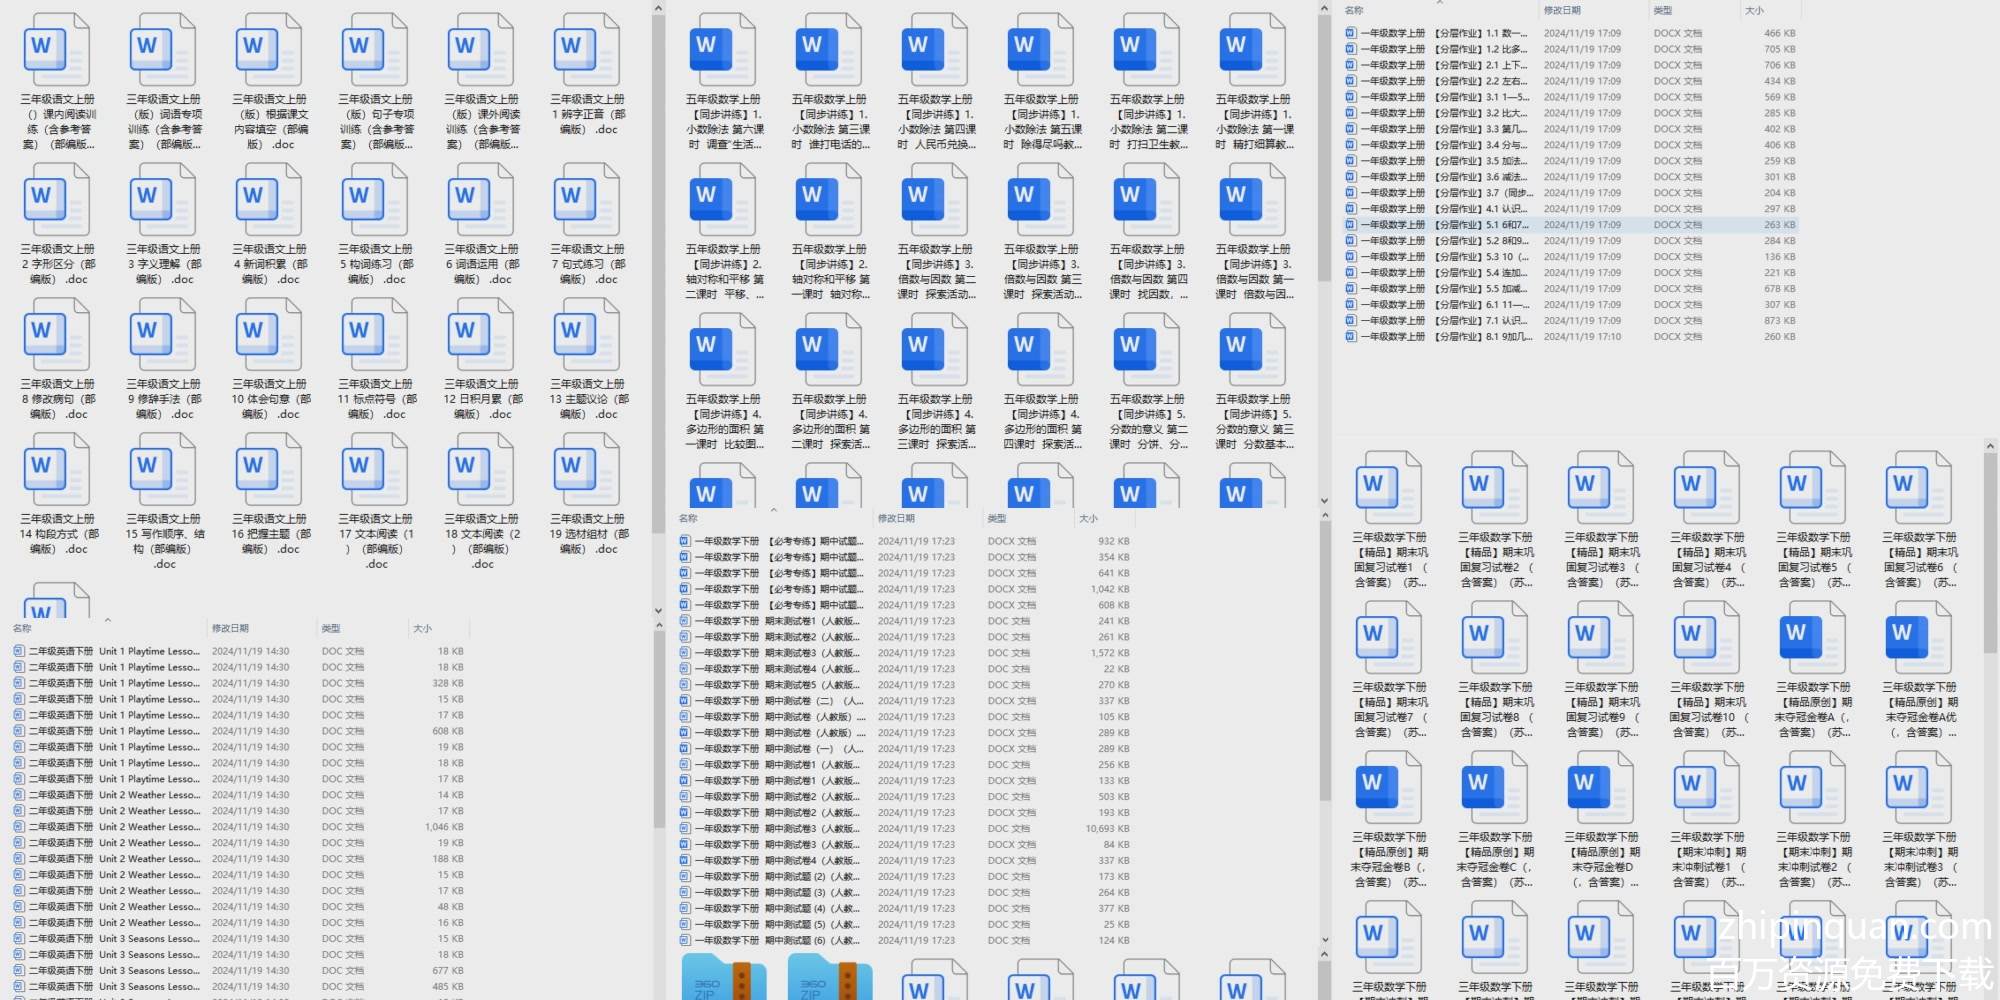Sort 二年级英语下册 list by 修改日期 header

tap(231, 629)
